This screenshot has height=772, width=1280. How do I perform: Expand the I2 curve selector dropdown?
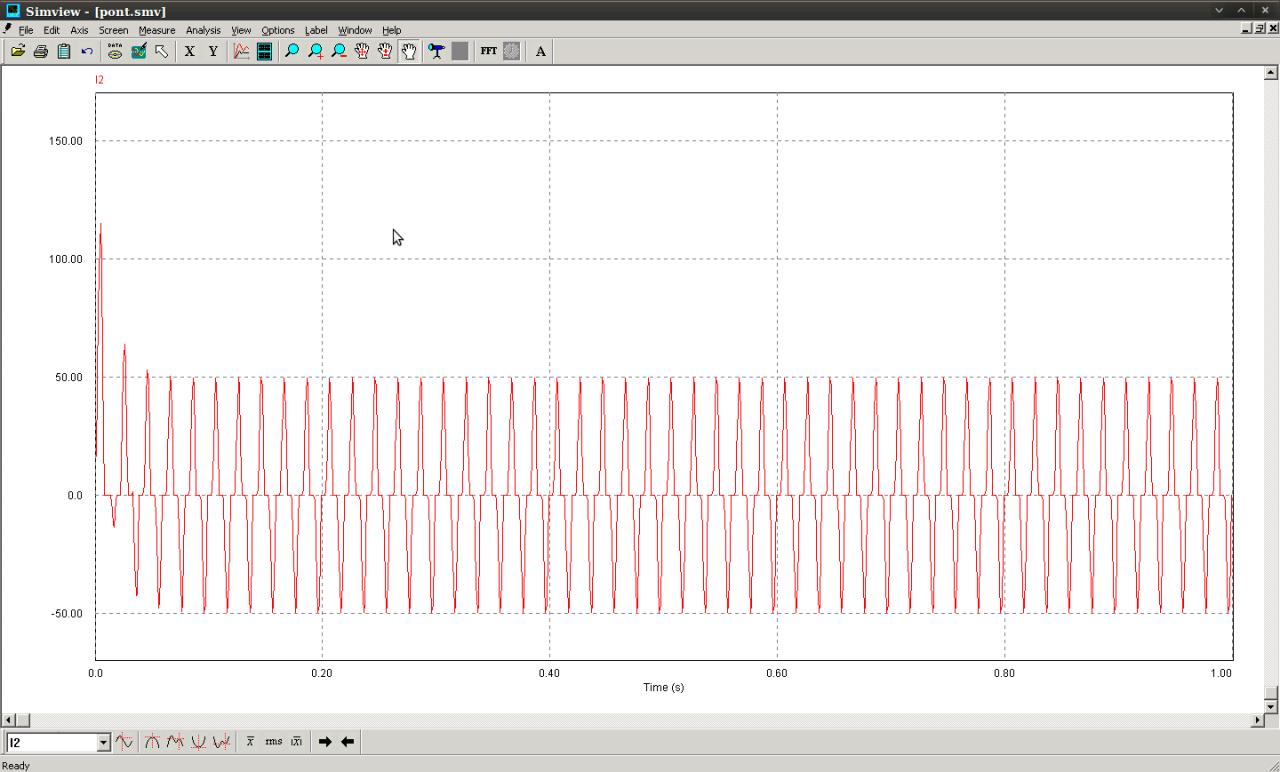[x=103, y=742]
